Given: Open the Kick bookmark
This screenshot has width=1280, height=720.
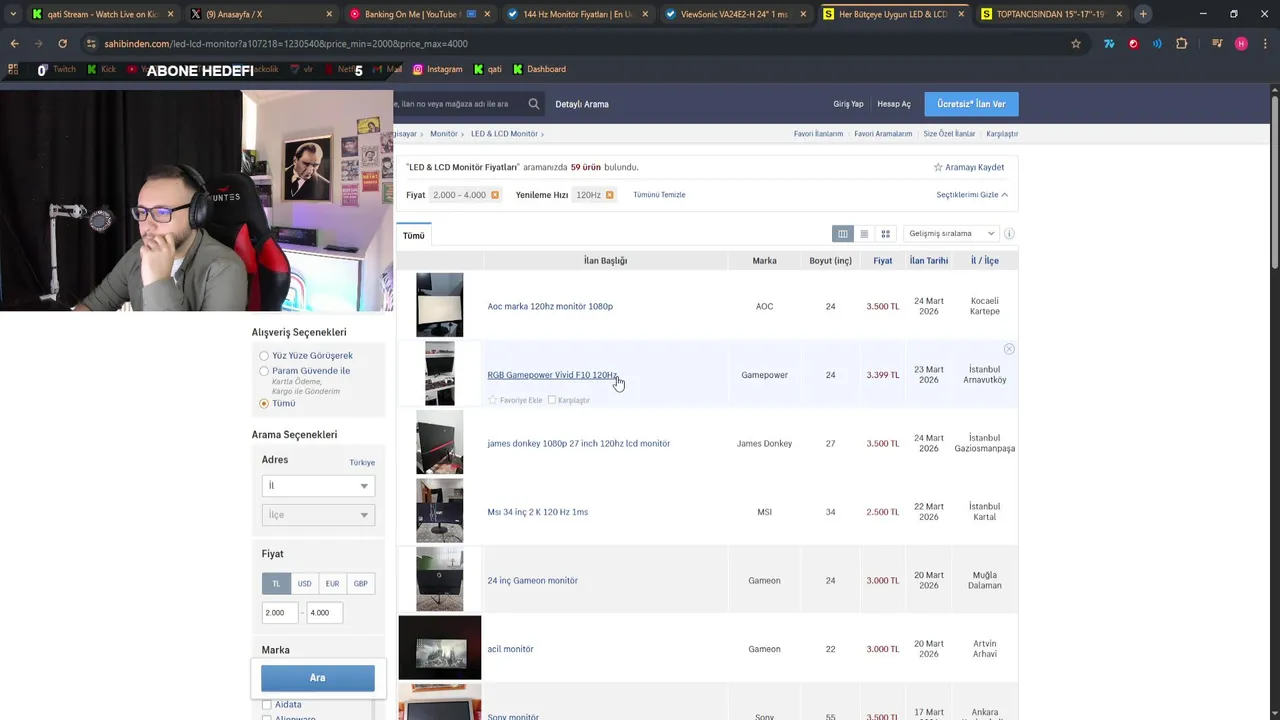Looking at the screenshot, I should (x=102, y=69).
